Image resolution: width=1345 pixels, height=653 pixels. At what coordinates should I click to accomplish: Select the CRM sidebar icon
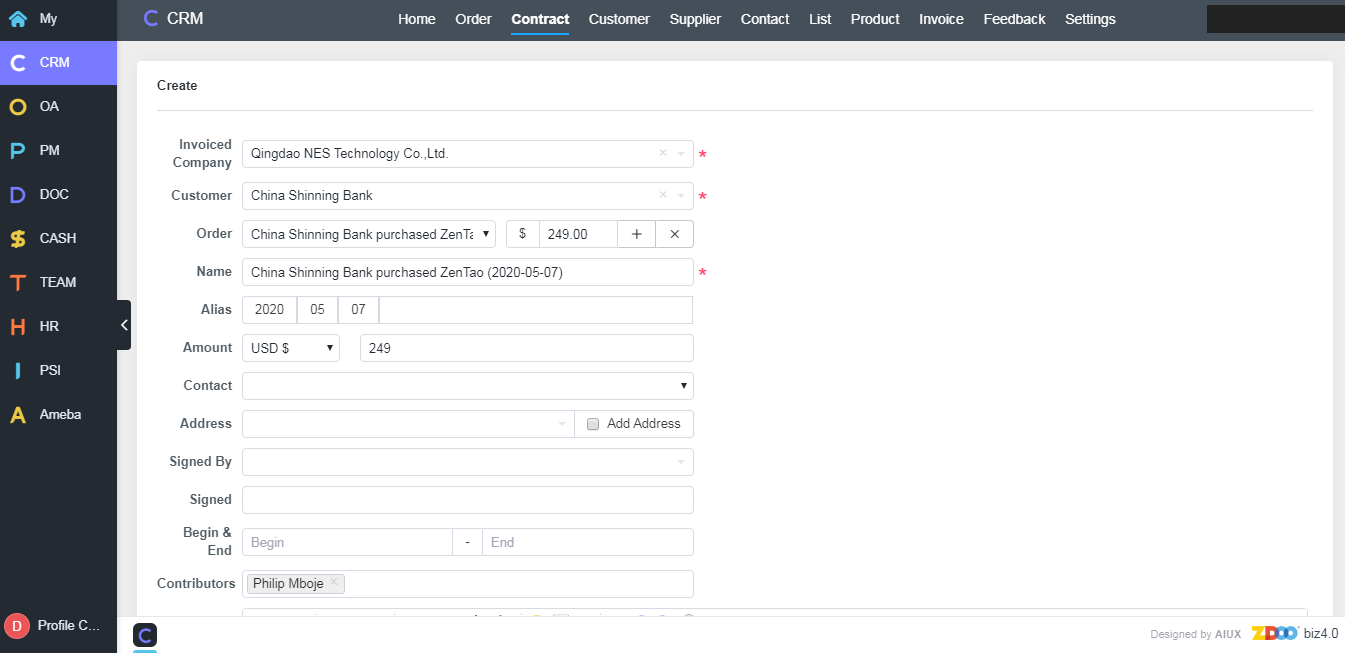pyautogui.click(x=18, y=63)
